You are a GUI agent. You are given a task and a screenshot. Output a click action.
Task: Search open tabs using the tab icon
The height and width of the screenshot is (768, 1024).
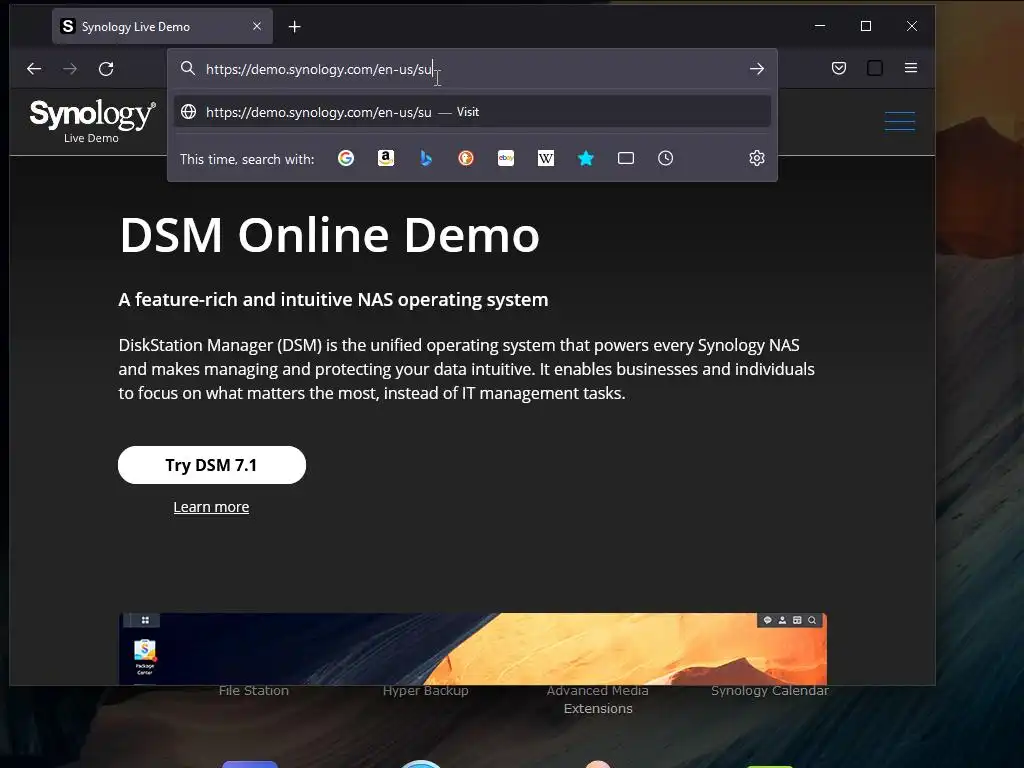[626, 158]
